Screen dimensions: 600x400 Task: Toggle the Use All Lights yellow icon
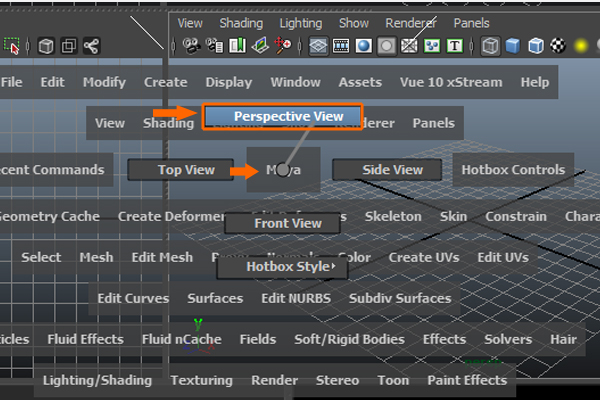581,46
